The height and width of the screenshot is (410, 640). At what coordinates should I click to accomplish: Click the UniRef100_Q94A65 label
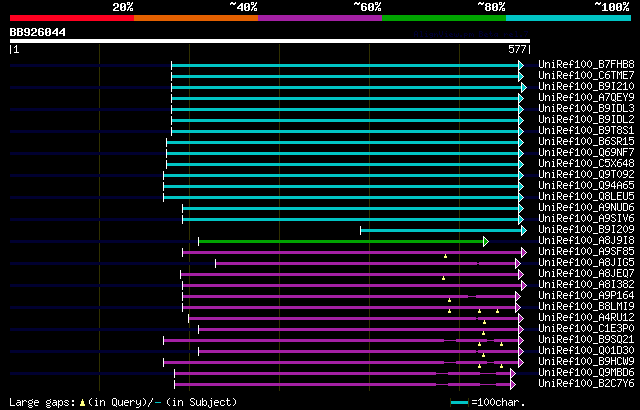click(586, 186)
